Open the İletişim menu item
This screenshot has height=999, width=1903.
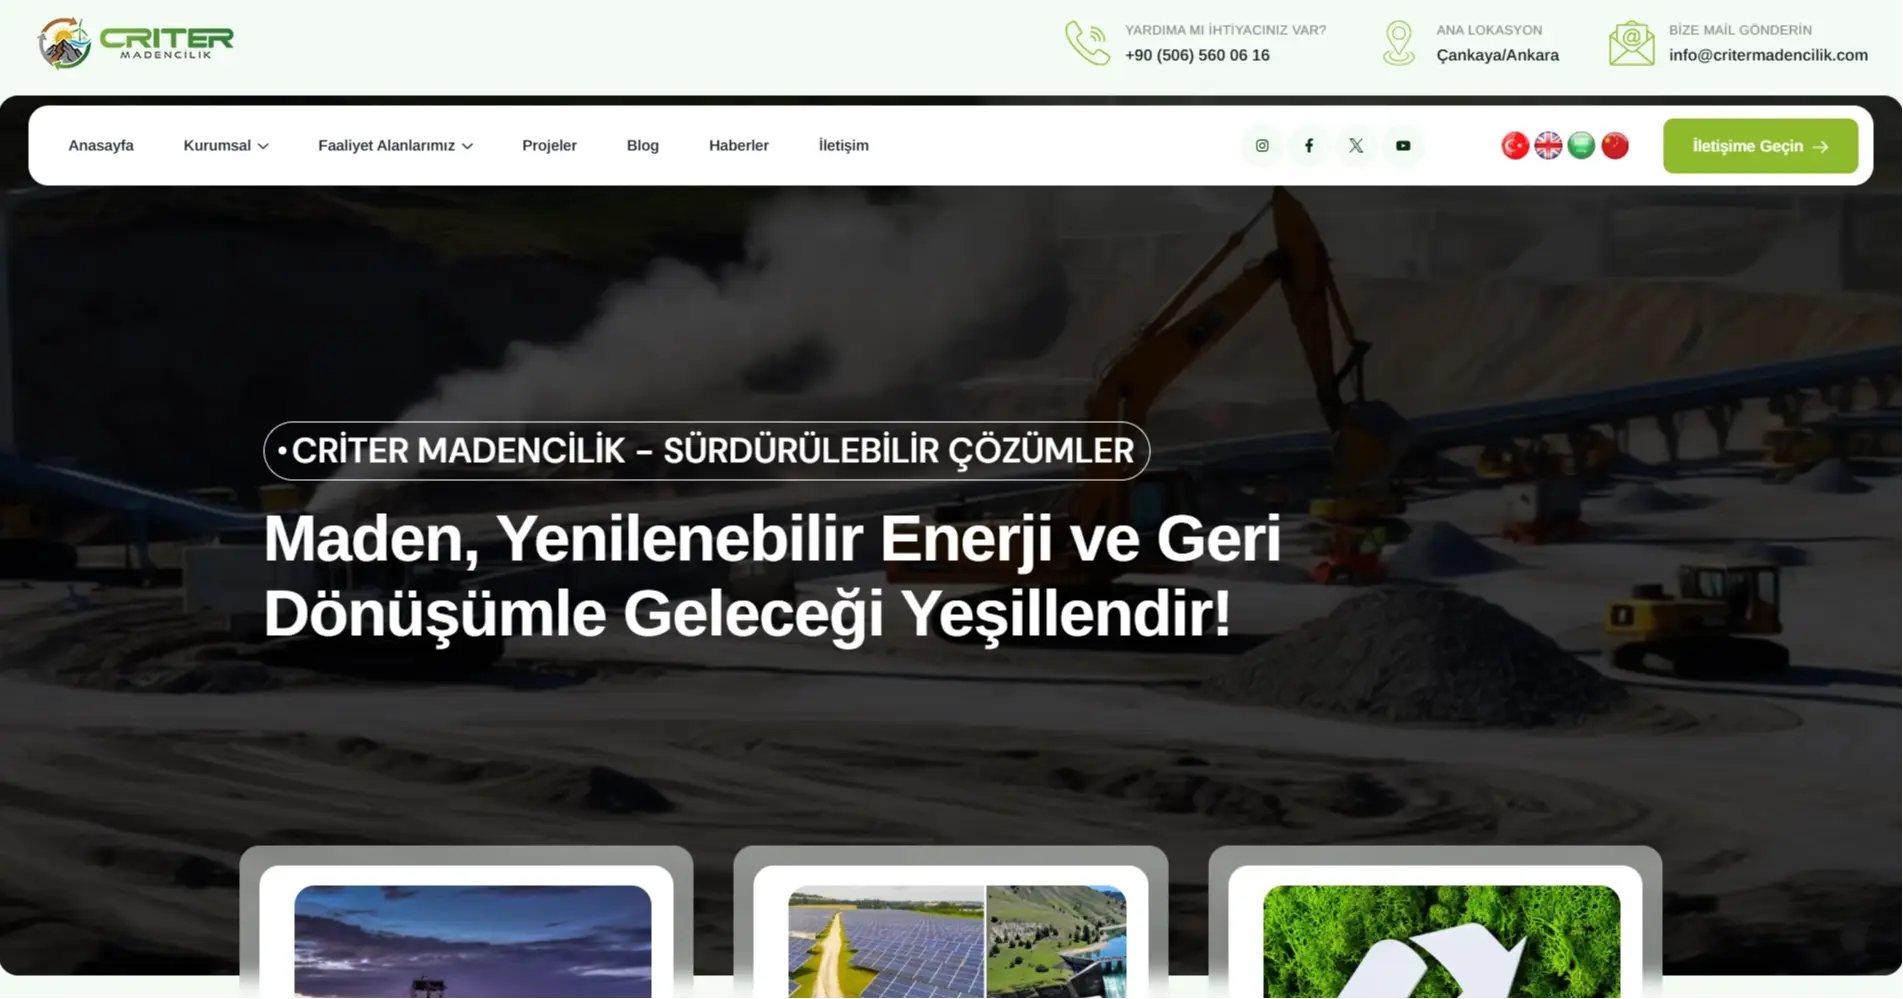coord(844,146)
